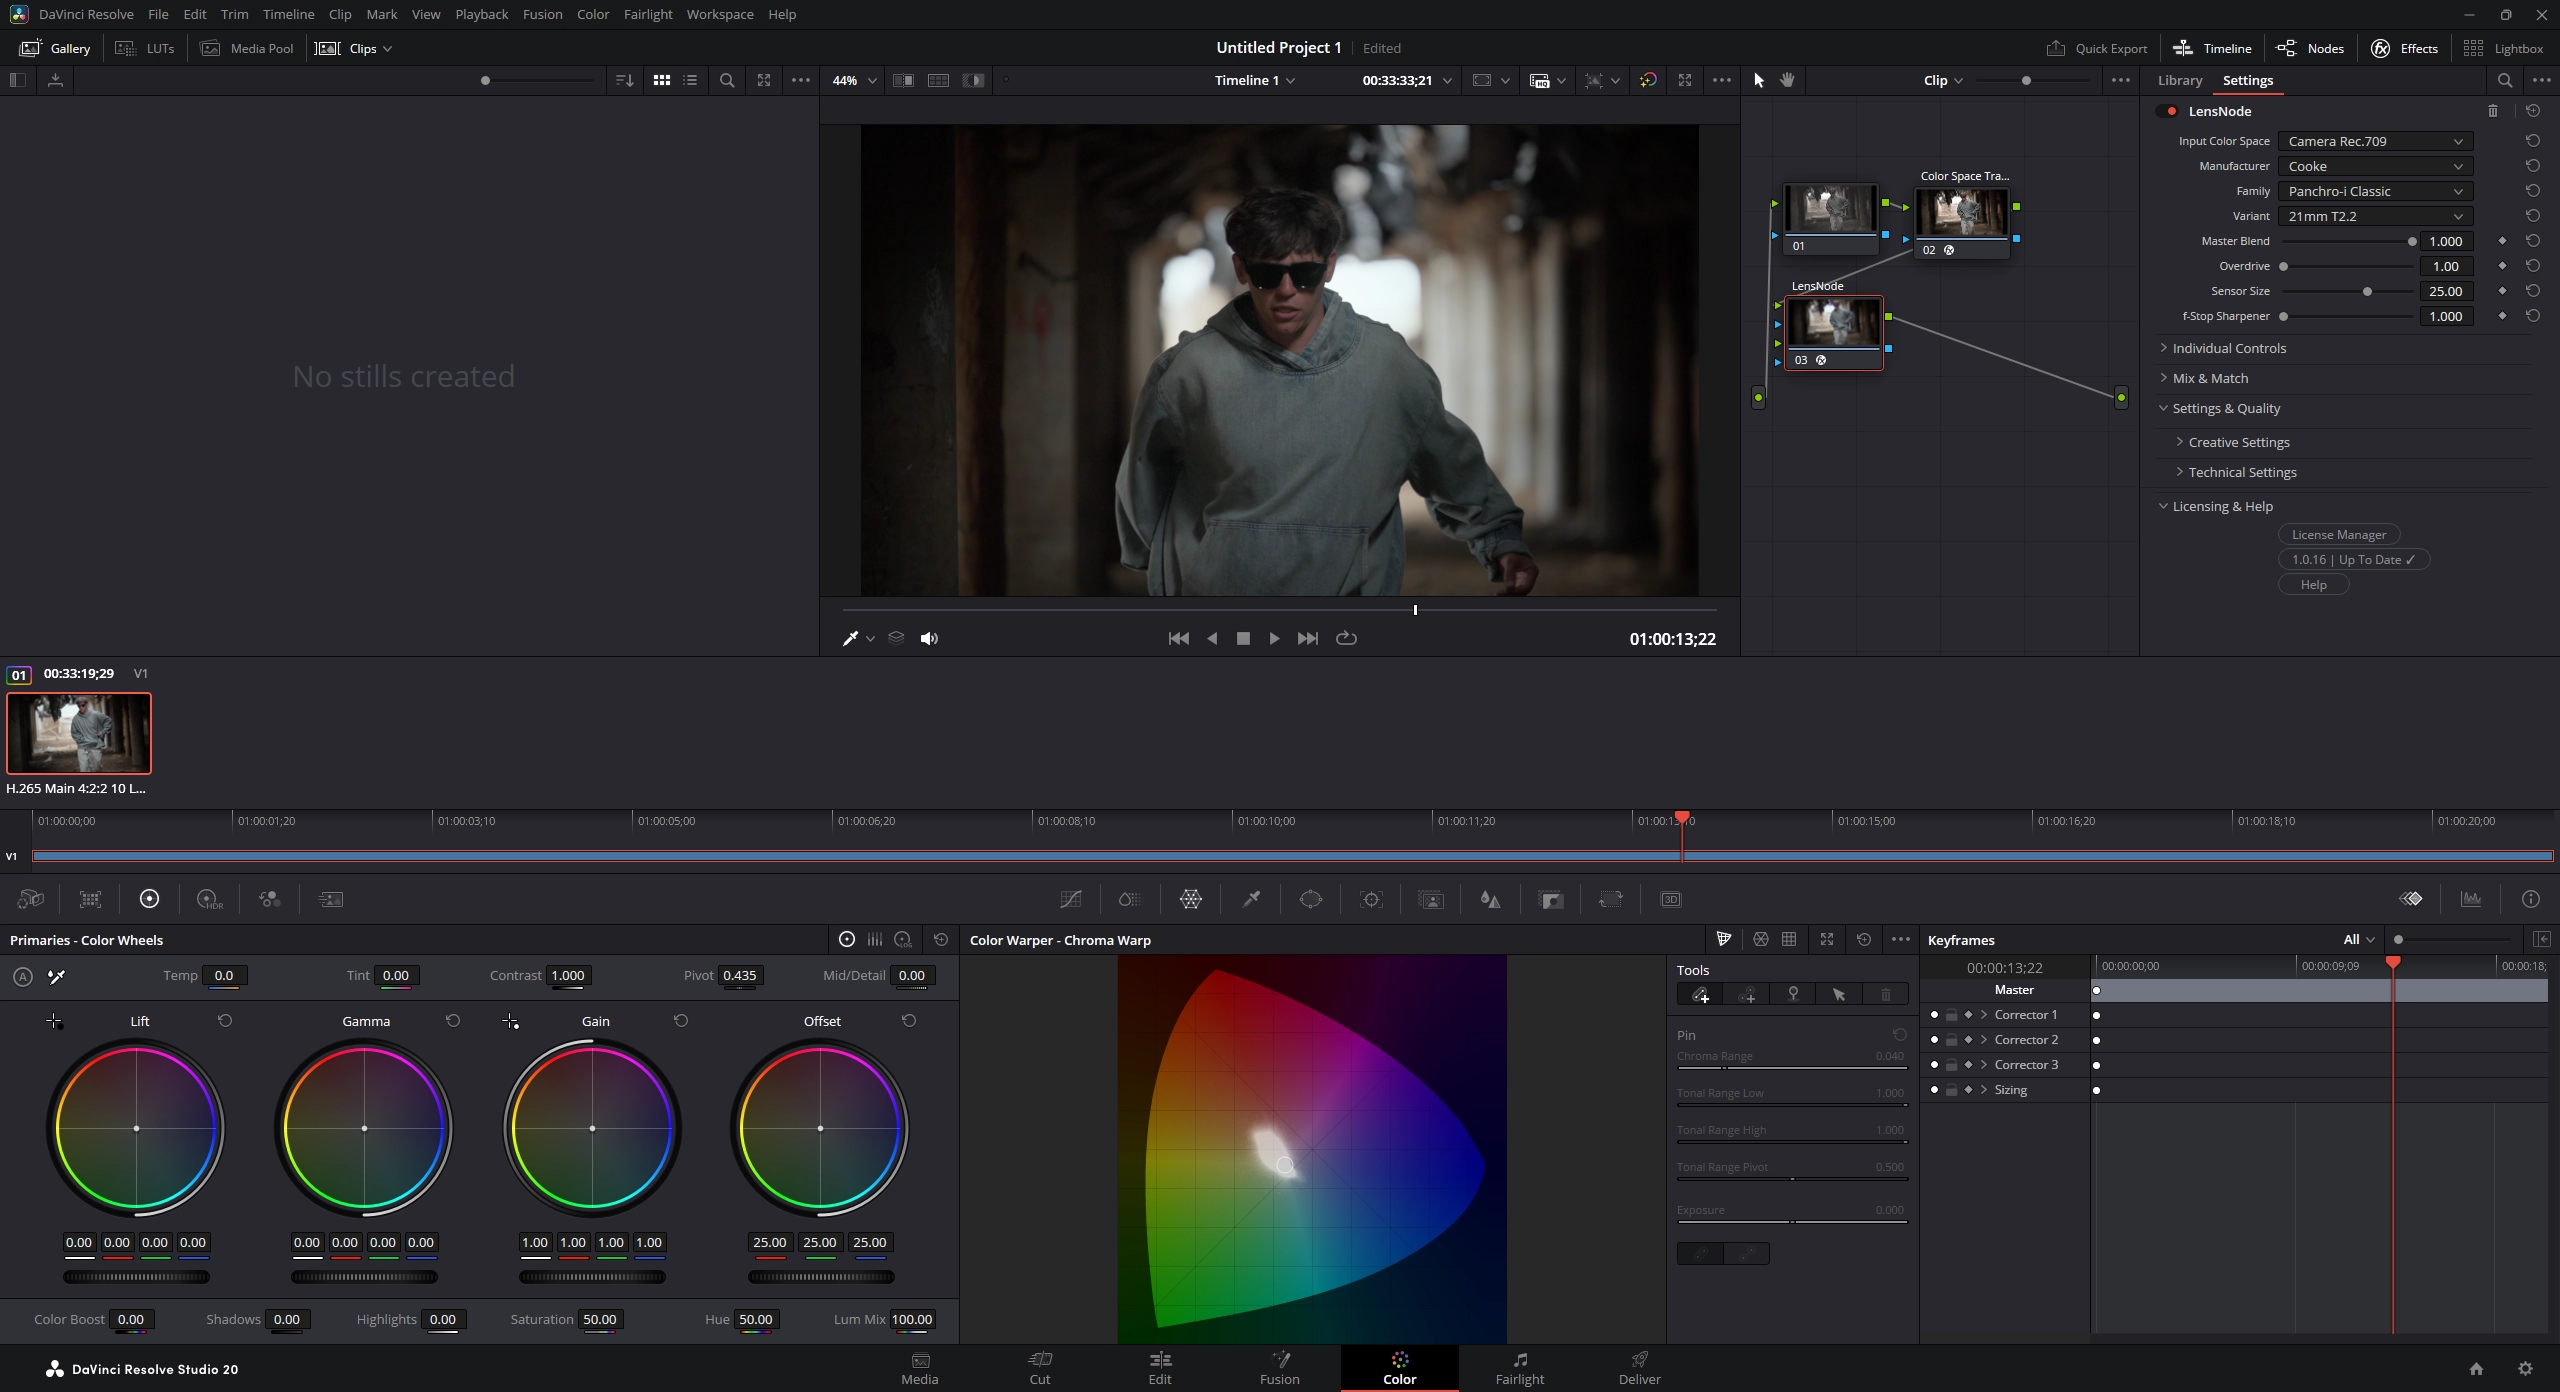Open the Qualifier eyedropper palette
The image size is (2560, 1392).
[x=1251, y=899]
